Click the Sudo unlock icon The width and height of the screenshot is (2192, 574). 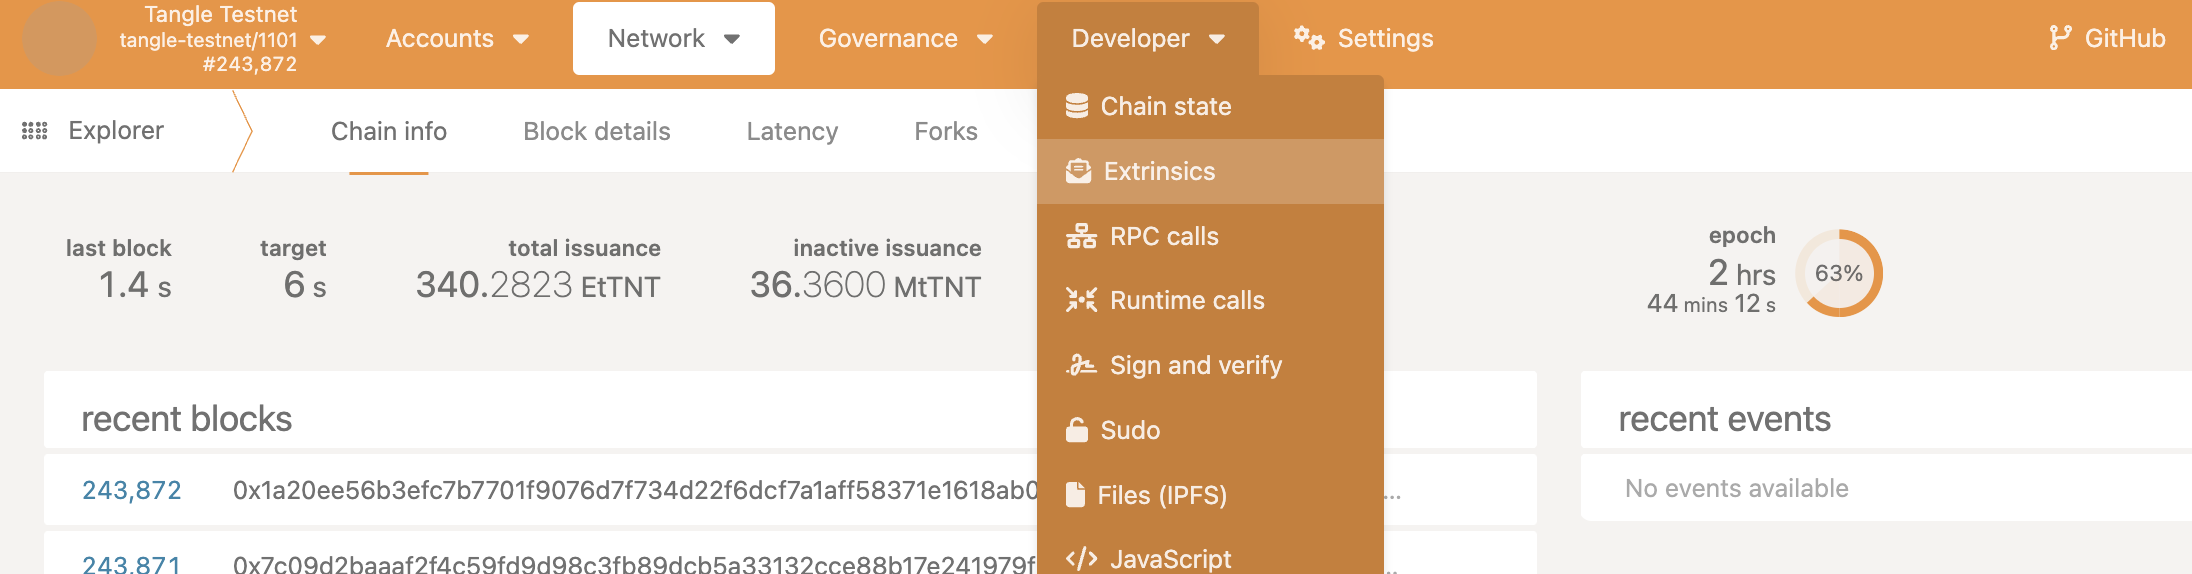click(1076, 430)
